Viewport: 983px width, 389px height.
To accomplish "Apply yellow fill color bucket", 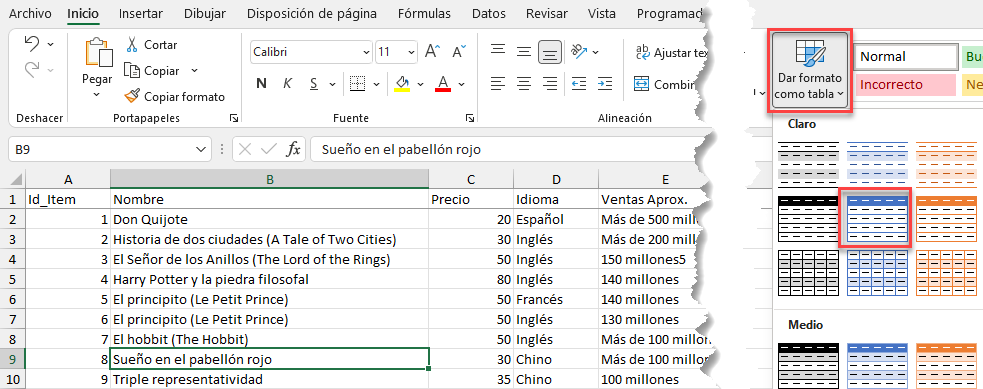I will tap(402, 84).
